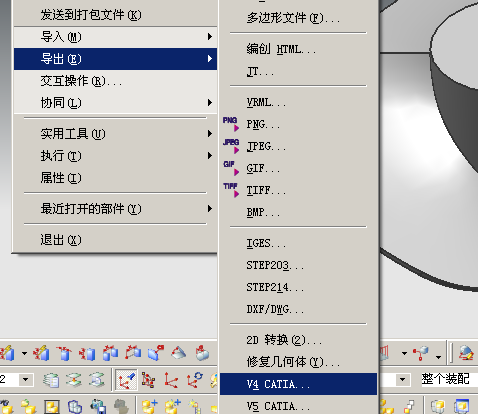Open dropdown arrow beside lightning block icon
Screen dimensions: 478x414
(24, 353)
